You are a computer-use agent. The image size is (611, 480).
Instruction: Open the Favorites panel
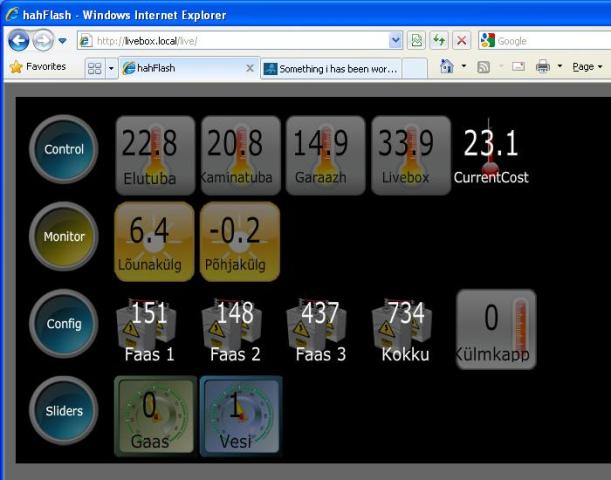coord(38,67)
